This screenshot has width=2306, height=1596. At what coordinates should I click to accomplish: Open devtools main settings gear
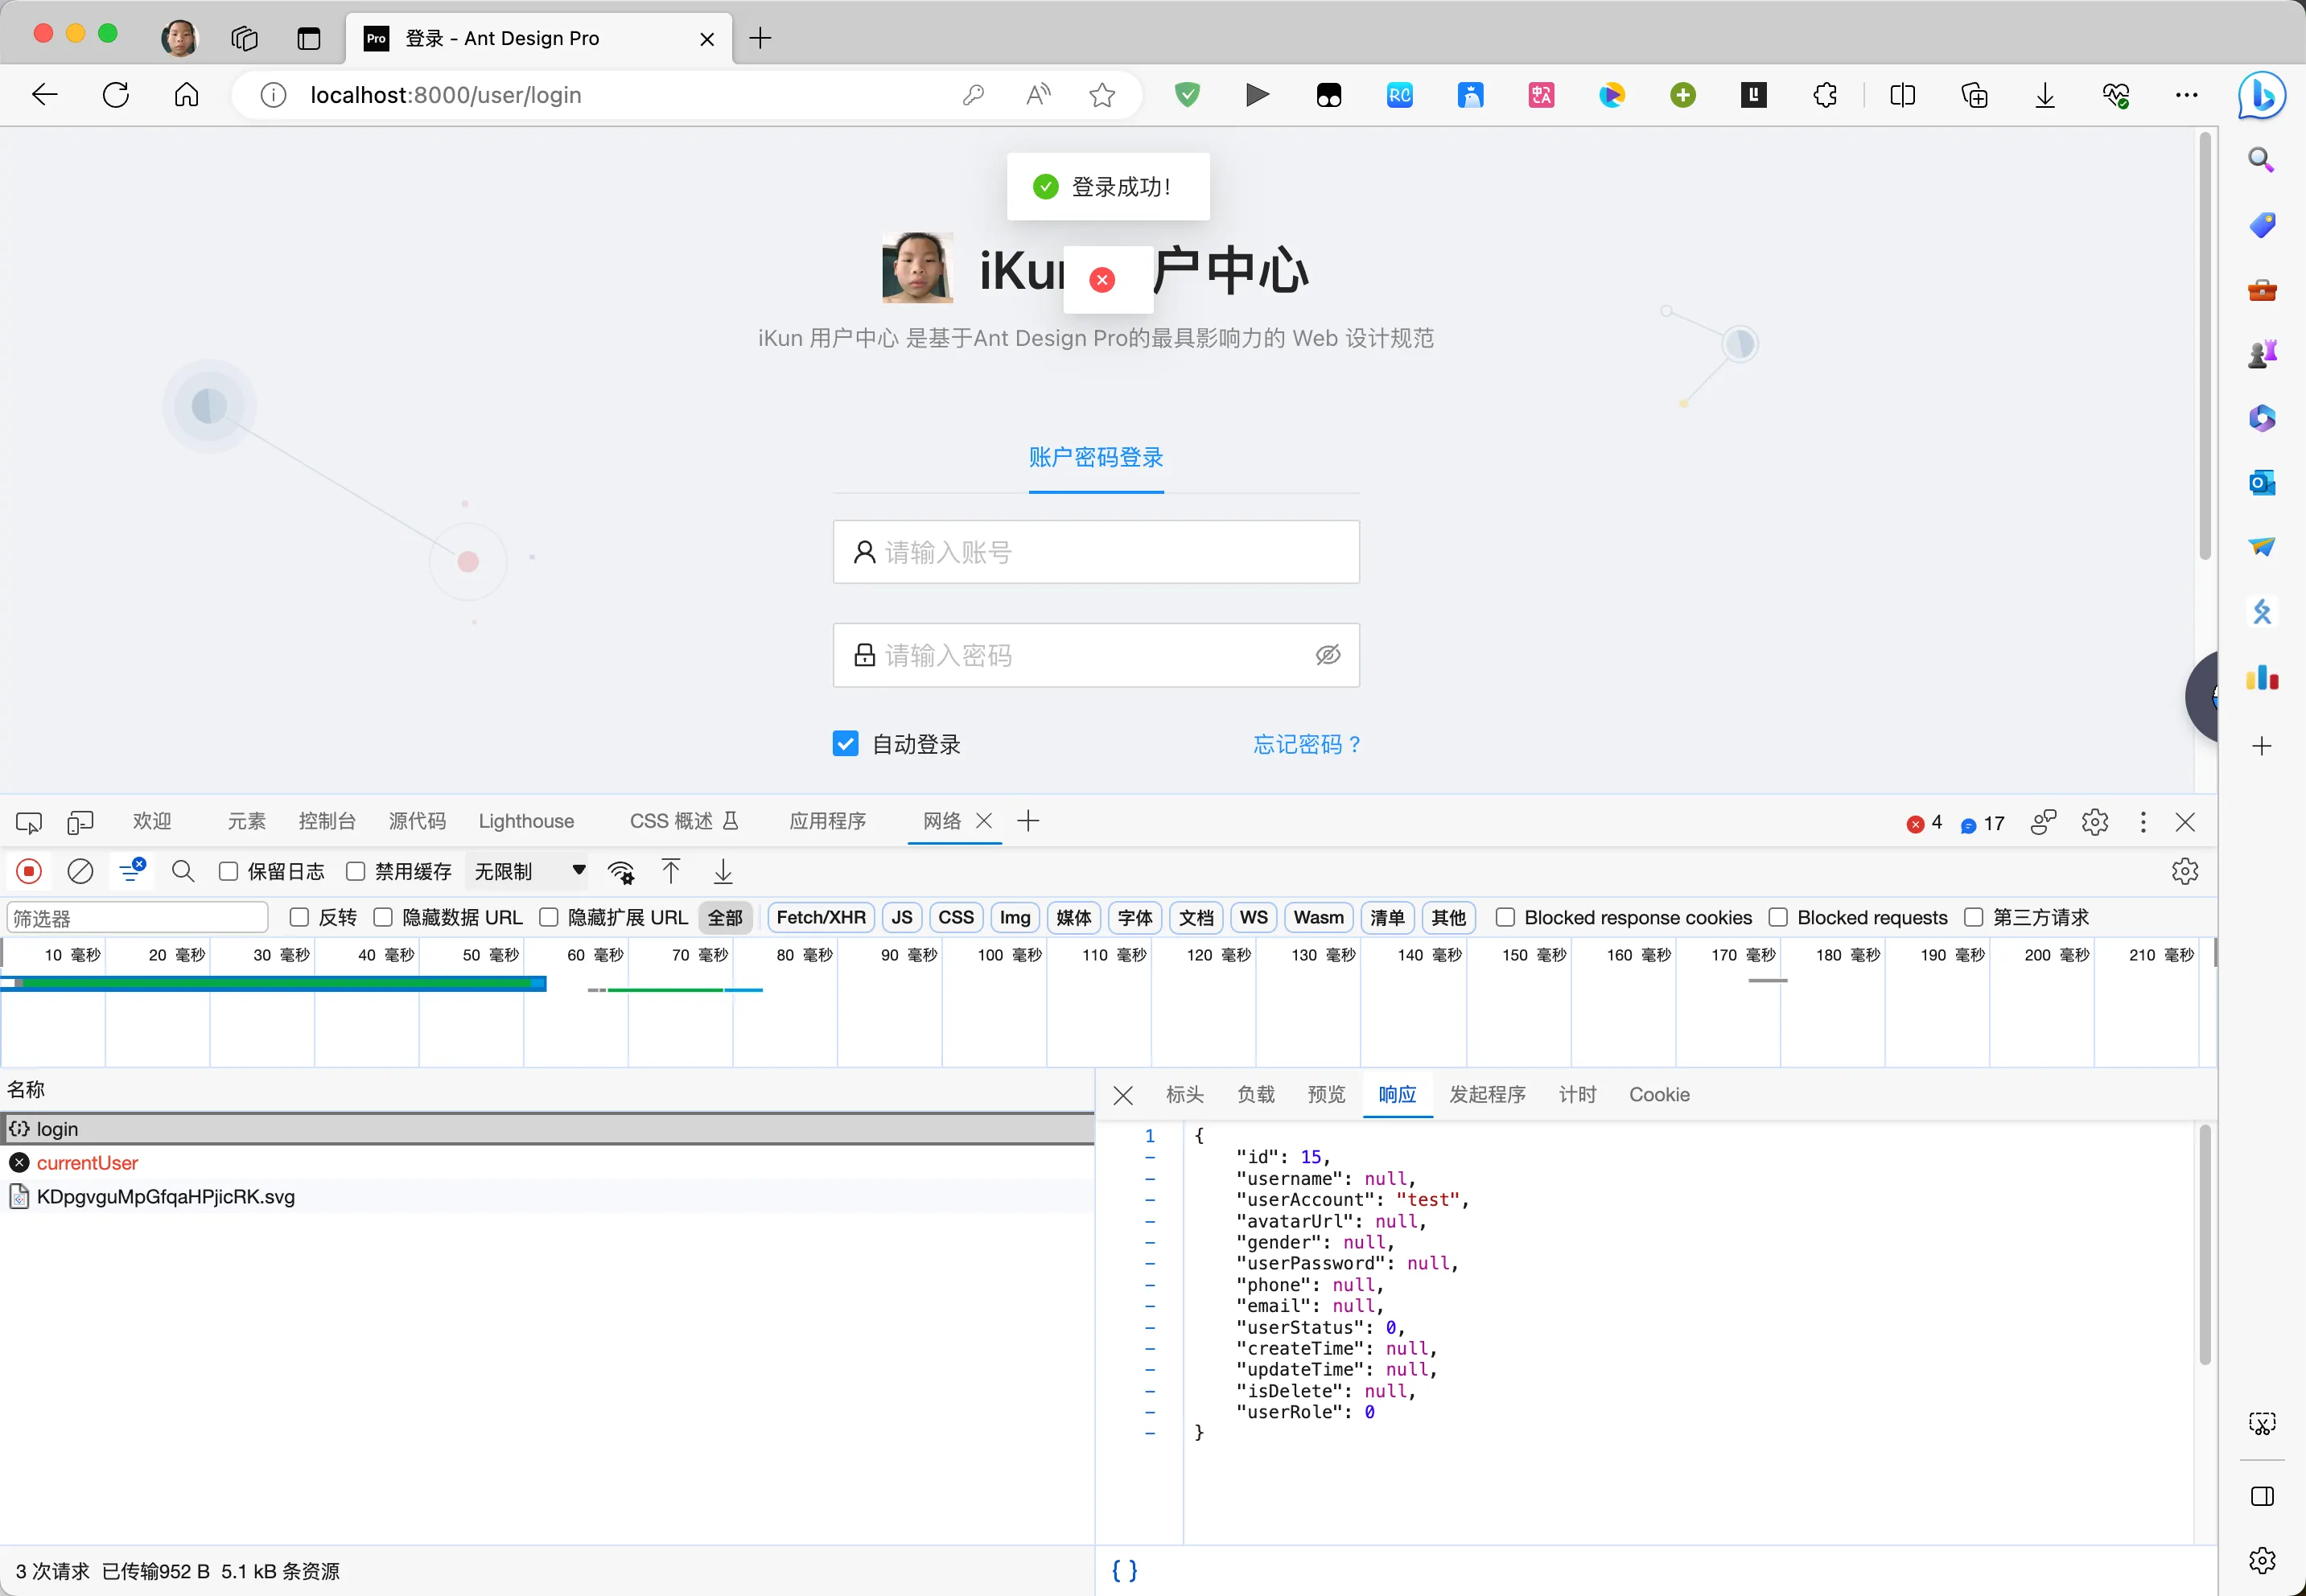click(x=2095, y=822)
